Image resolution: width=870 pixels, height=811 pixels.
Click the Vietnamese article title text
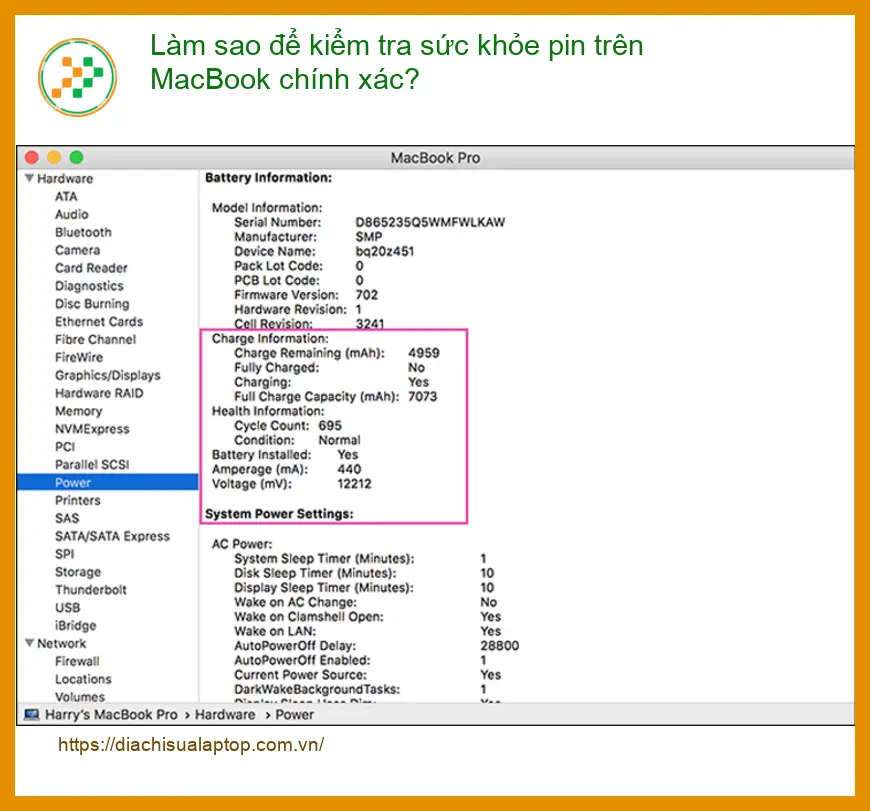click(x=397, y=62)
